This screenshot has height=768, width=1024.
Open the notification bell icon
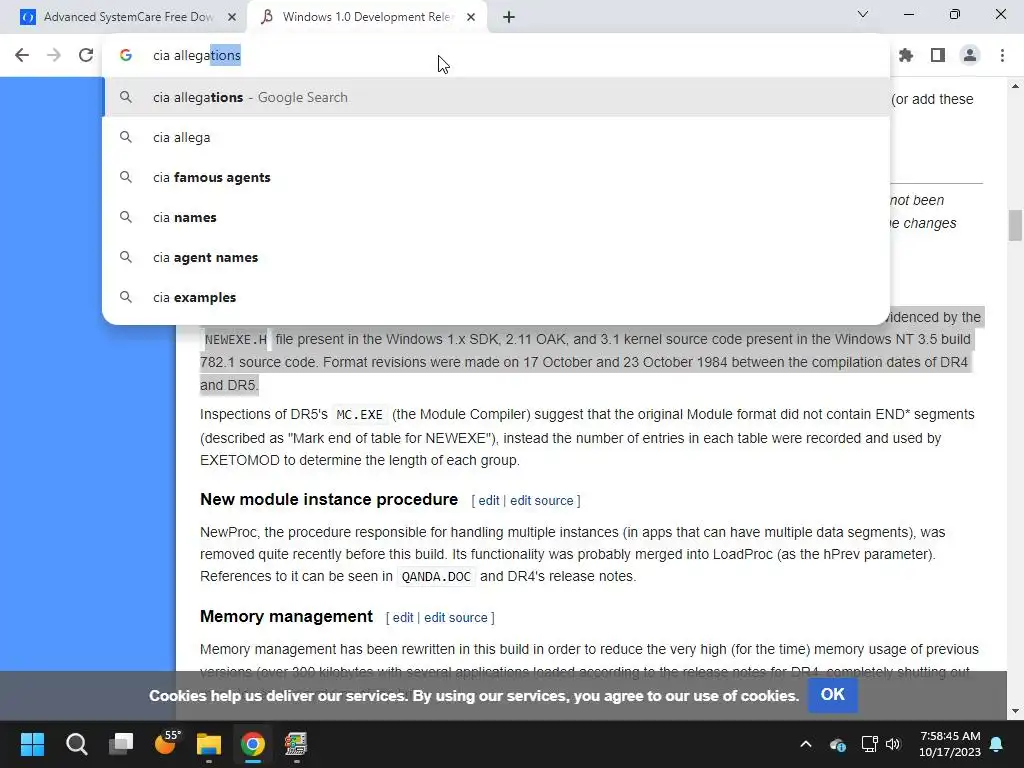997,744
